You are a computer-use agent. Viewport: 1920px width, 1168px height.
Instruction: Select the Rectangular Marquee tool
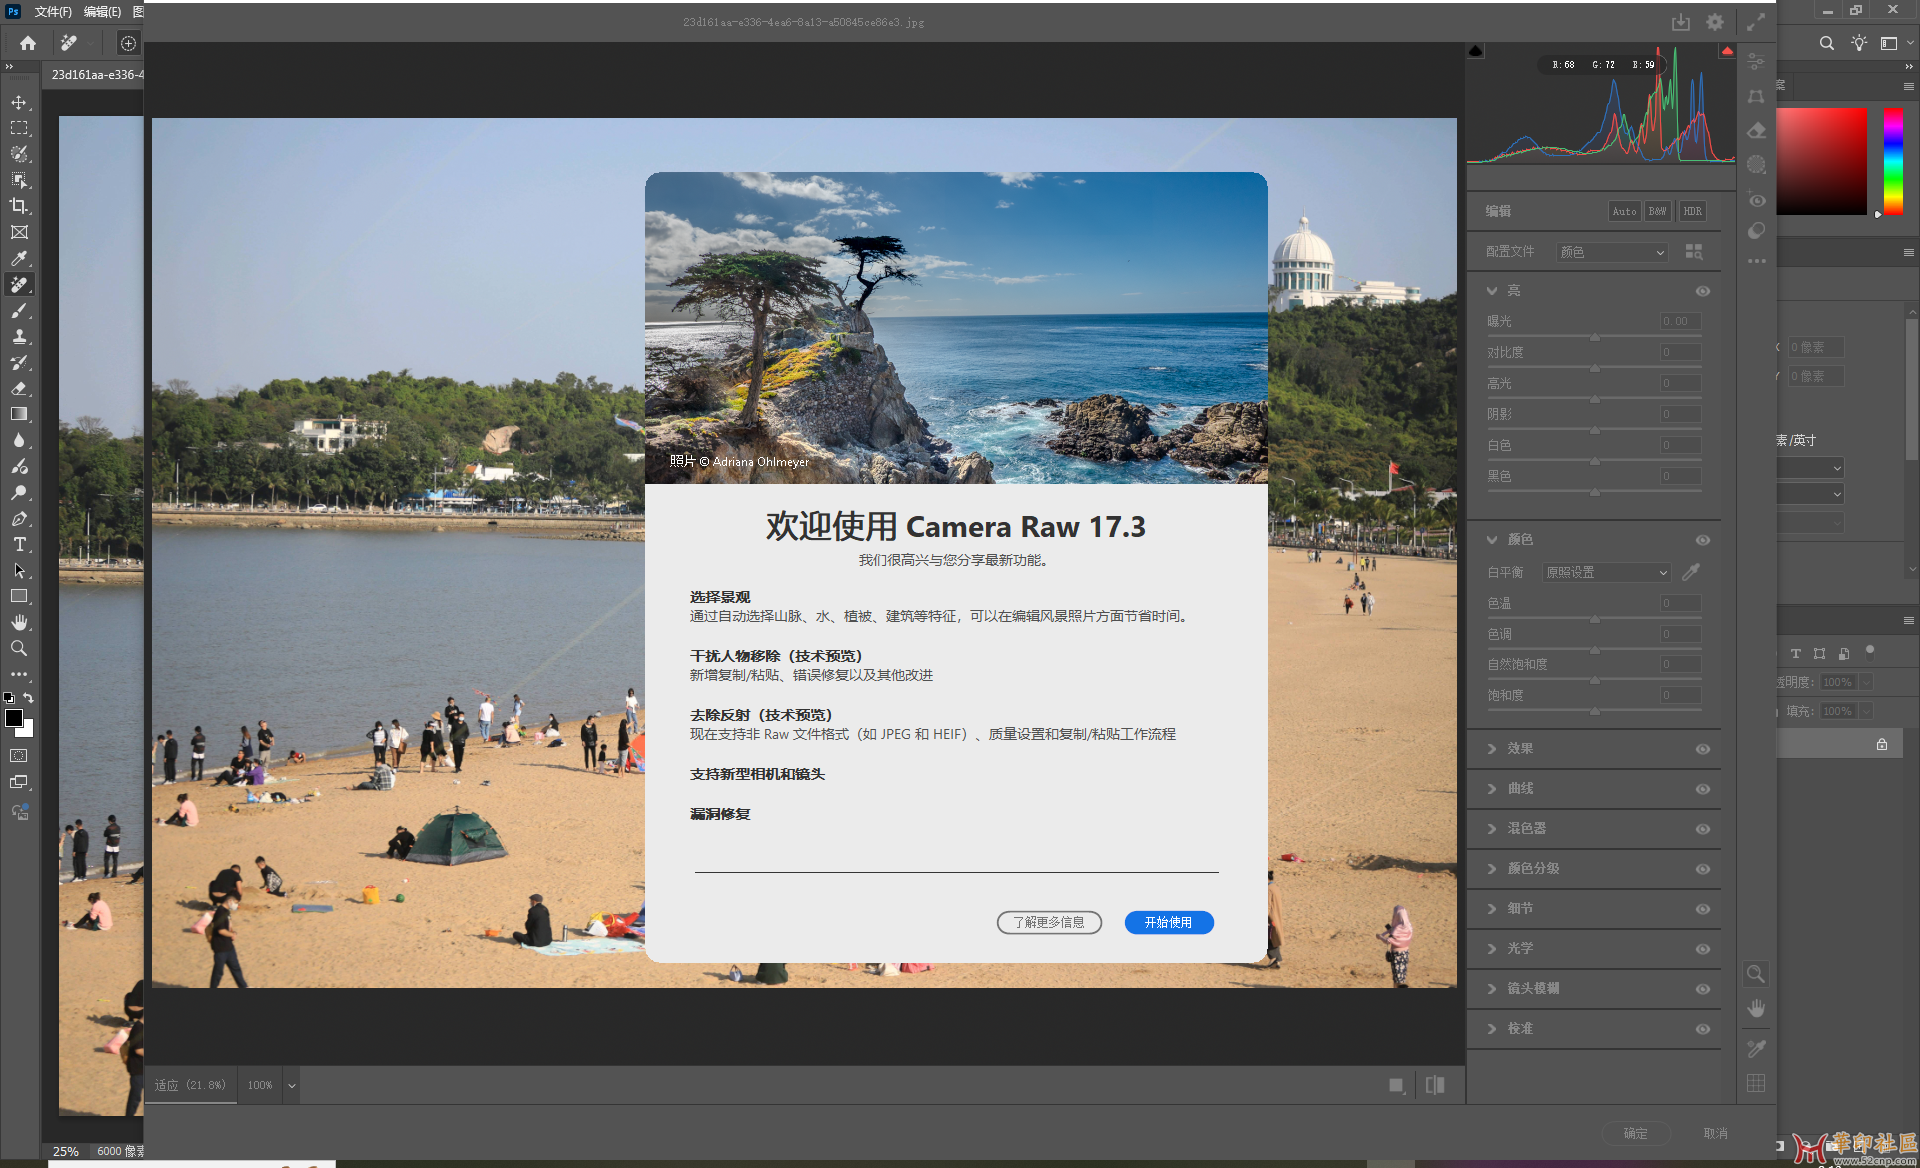click(19, 128)
